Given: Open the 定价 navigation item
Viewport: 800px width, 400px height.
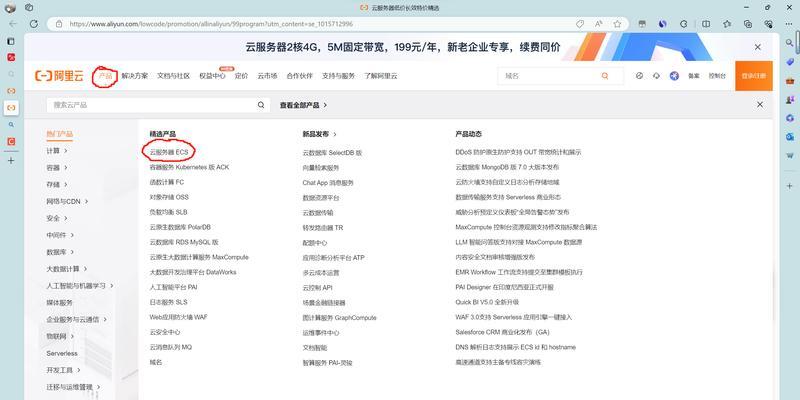Looking at the screenshot, I should pyautogui.click(x=241, y=76).
